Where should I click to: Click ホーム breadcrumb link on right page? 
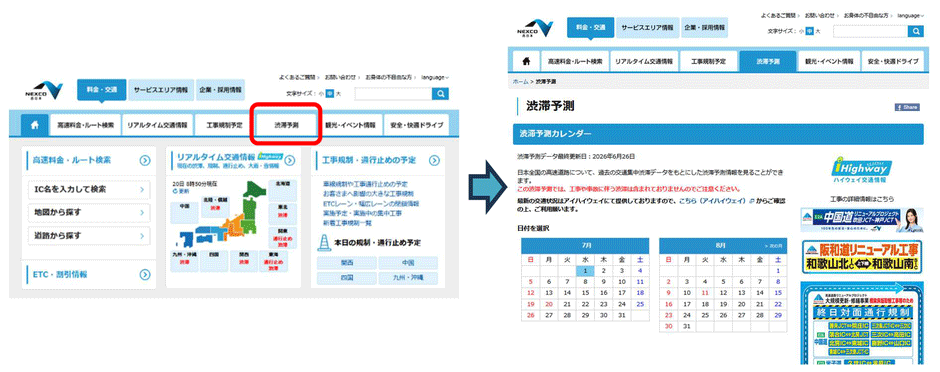point(520,81)
